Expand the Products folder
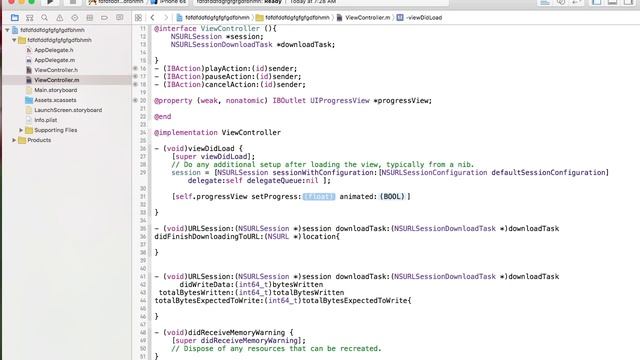 [x=14, y=140]
